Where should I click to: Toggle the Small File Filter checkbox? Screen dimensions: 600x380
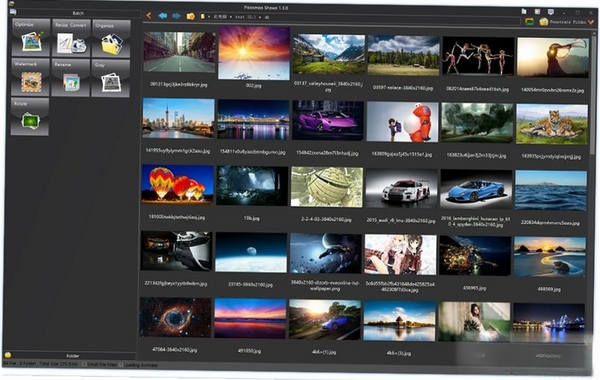click(x=85, y=365)
